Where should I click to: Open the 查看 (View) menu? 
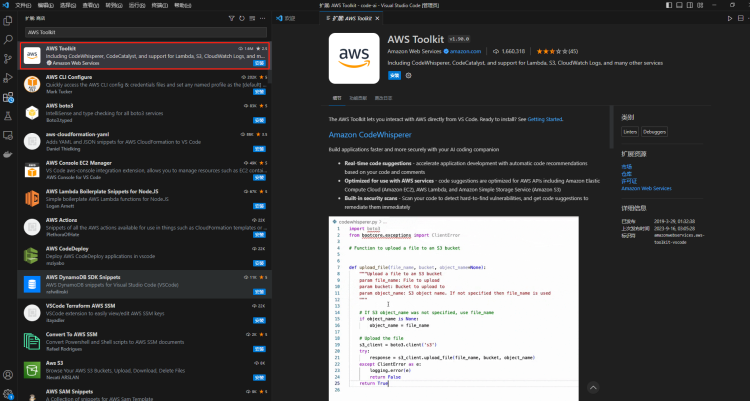[90, 5]
